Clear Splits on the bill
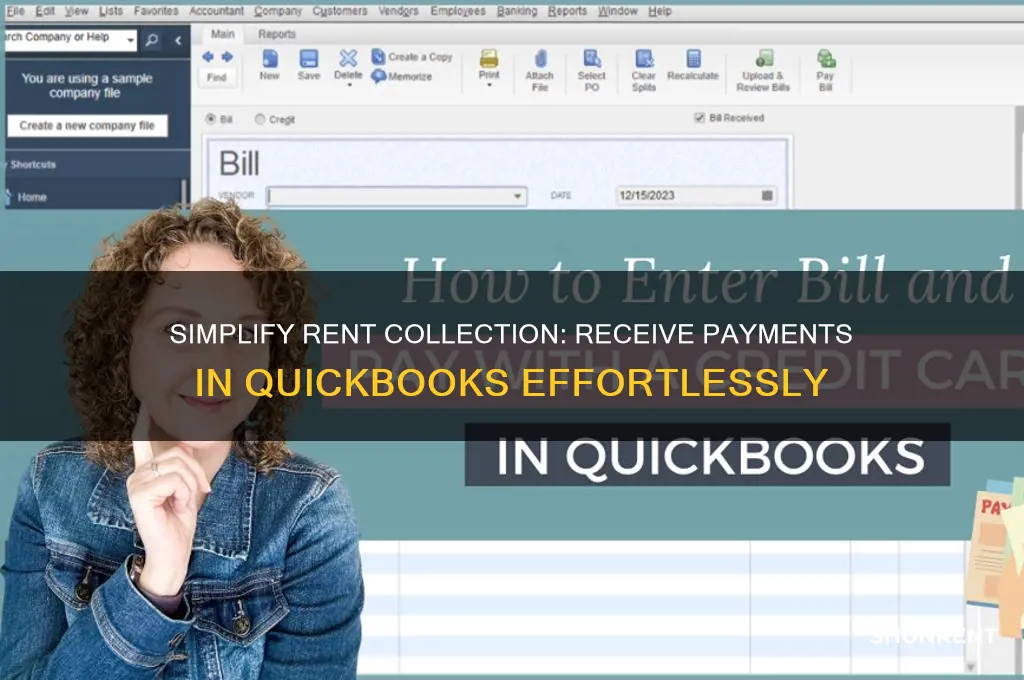Image resolution: width=1024 pixels, height=680 pixels. 643,70
